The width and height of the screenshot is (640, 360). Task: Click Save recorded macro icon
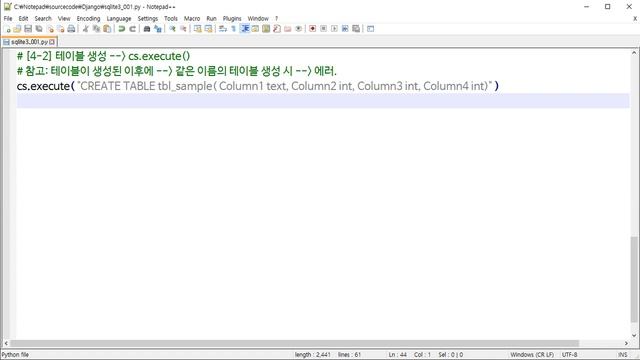[x=356, y=29]
